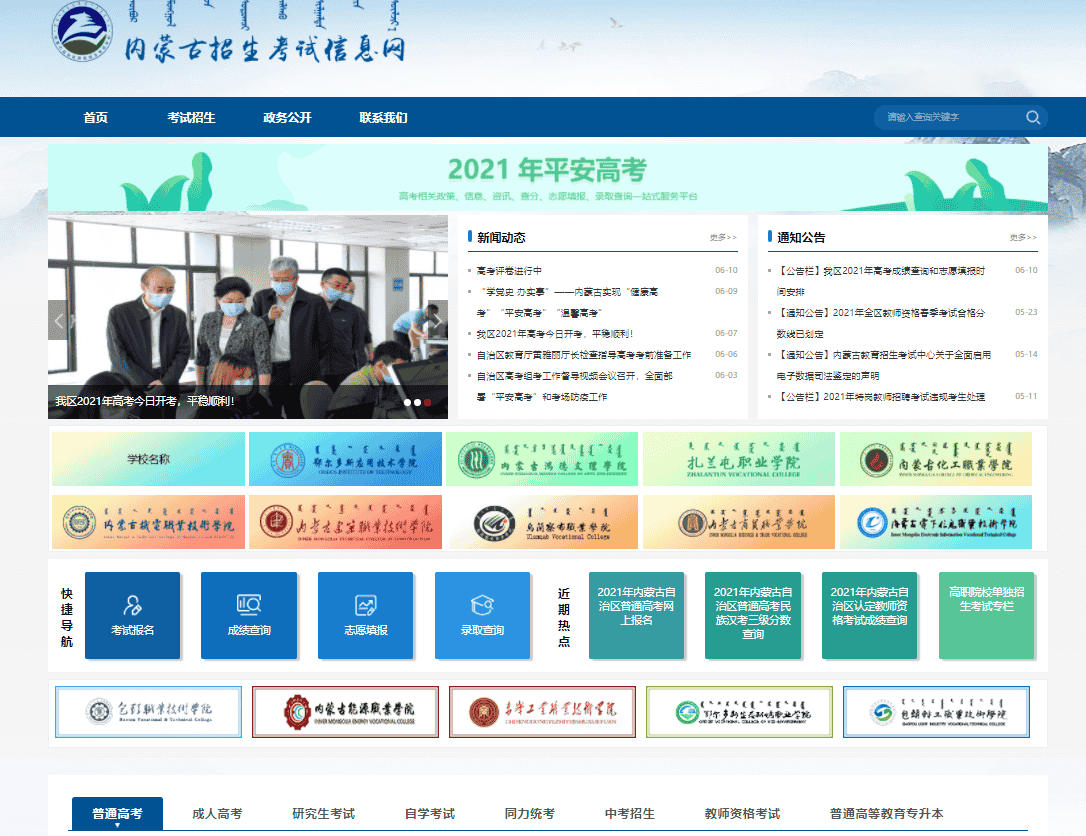
Task: Switch to the 成人高考 tab
Action: (217, 813)
